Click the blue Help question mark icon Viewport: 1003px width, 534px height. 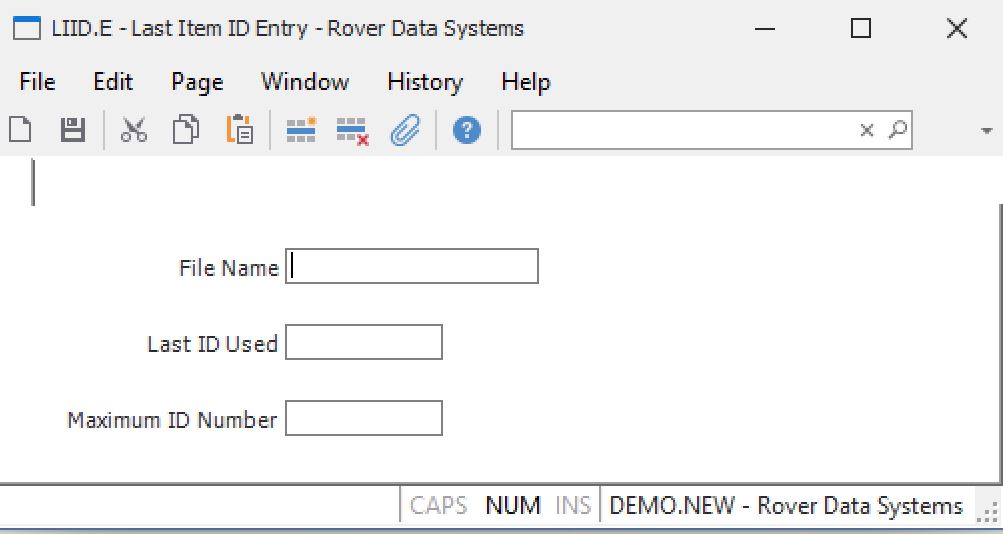click(x=466, y=130)
